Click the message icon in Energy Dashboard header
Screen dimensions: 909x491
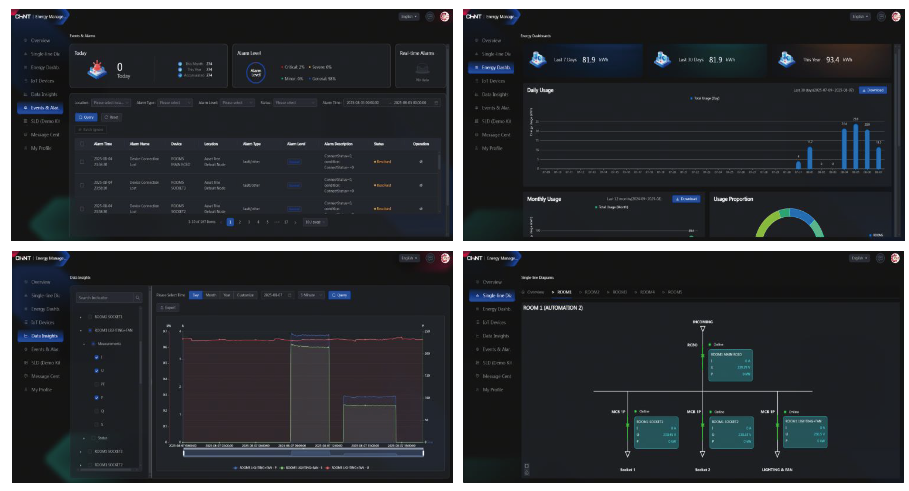click(881, 17)
